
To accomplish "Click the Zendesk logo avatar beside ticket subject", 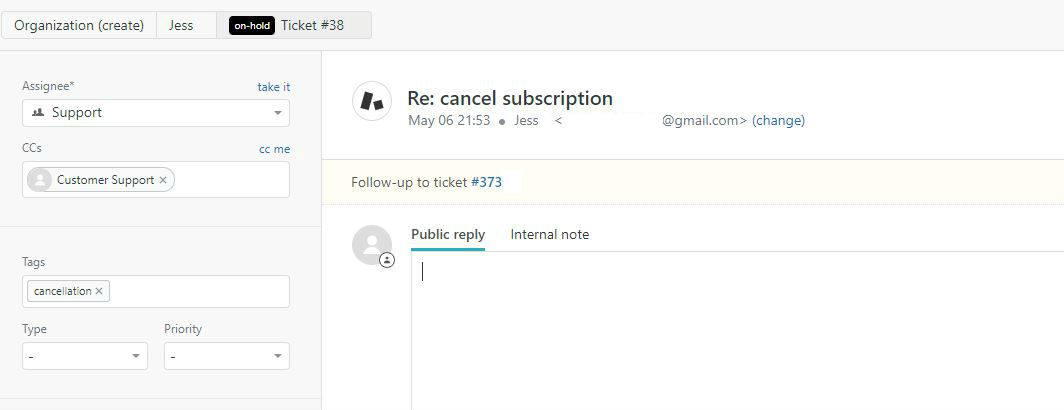I will 371,101.
